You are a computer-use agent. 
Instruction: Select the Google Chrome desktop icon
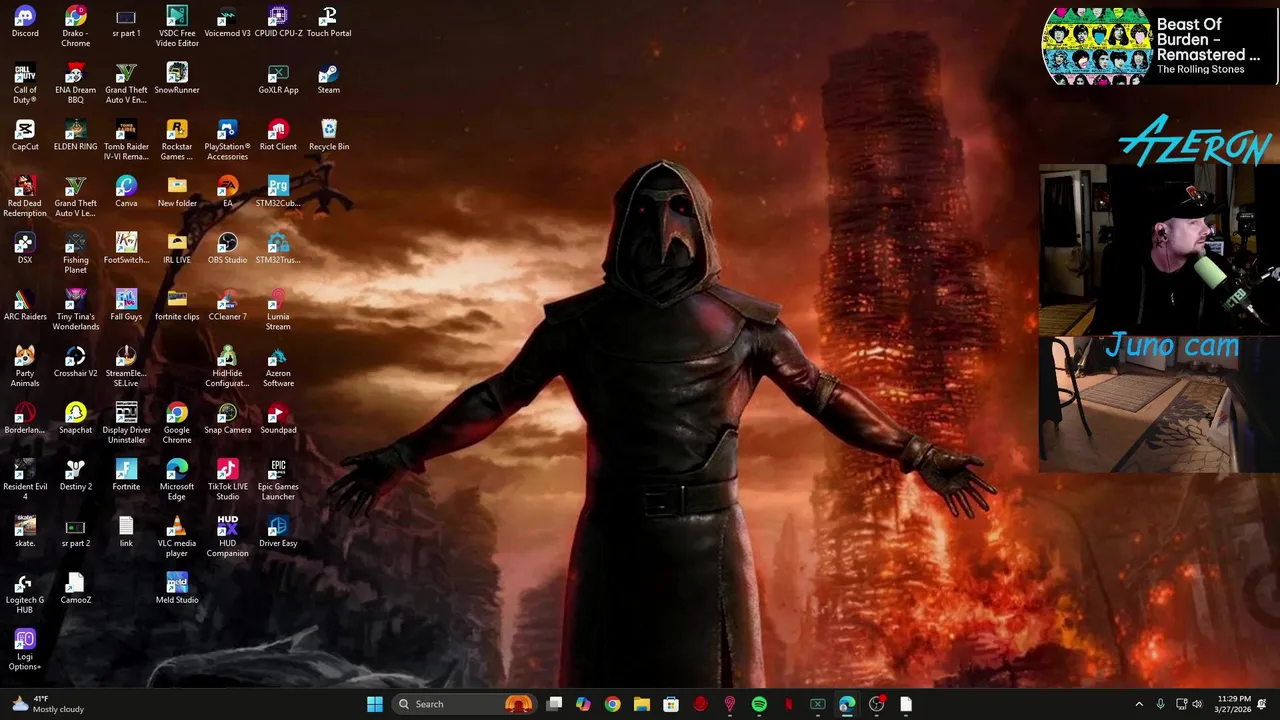point(177,424)
